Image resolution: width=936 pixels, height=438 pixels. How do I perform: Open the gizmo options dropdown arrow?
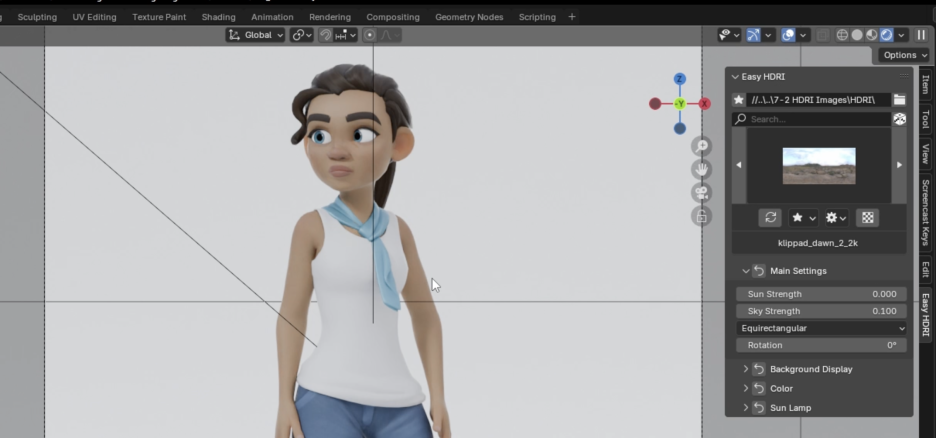768,35
